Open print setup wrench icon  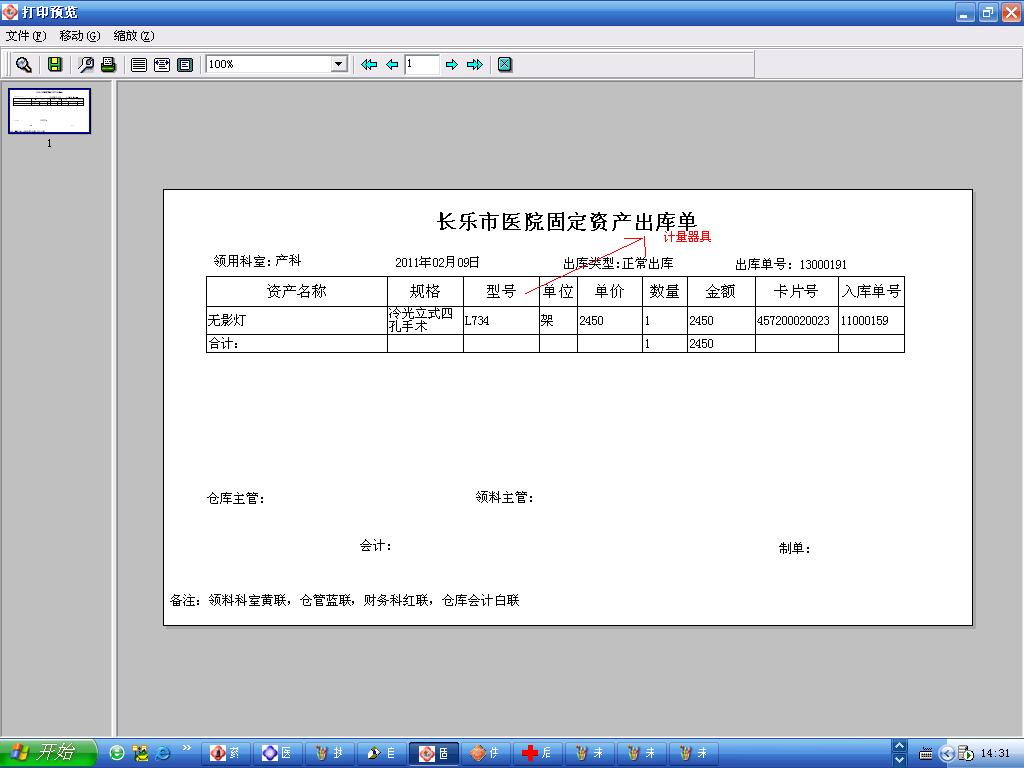click(86, 64)
